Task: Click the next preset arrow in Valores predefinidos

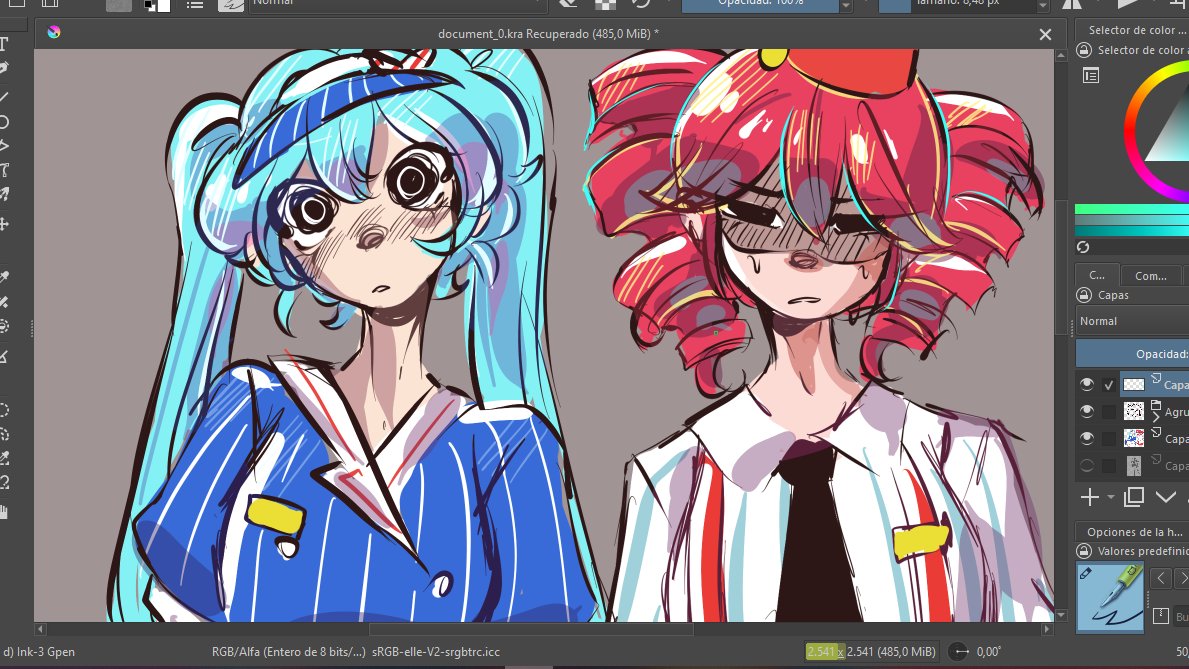Action: [1180, 578]
